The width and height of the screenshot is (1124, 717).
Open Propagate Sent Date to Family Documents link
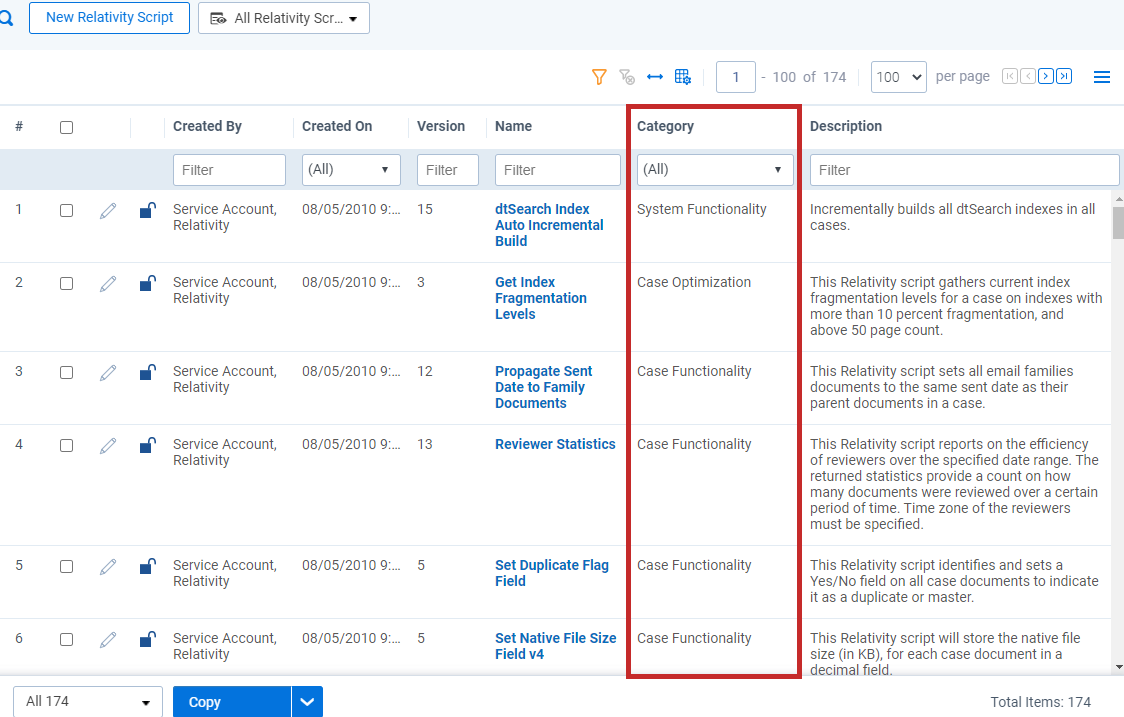(x=543, y=387)
